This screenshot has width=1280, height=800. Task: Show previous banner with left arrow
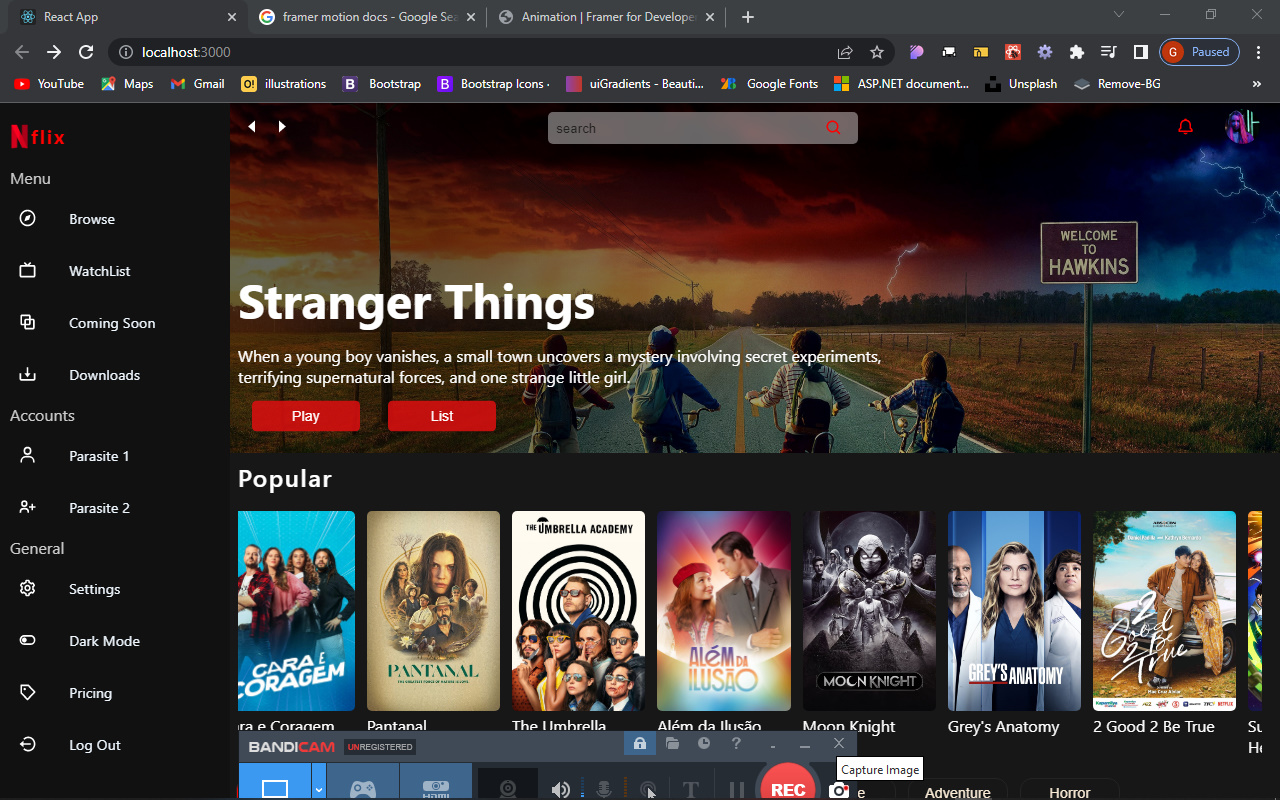pyautogui.click(x=252, y=126)
